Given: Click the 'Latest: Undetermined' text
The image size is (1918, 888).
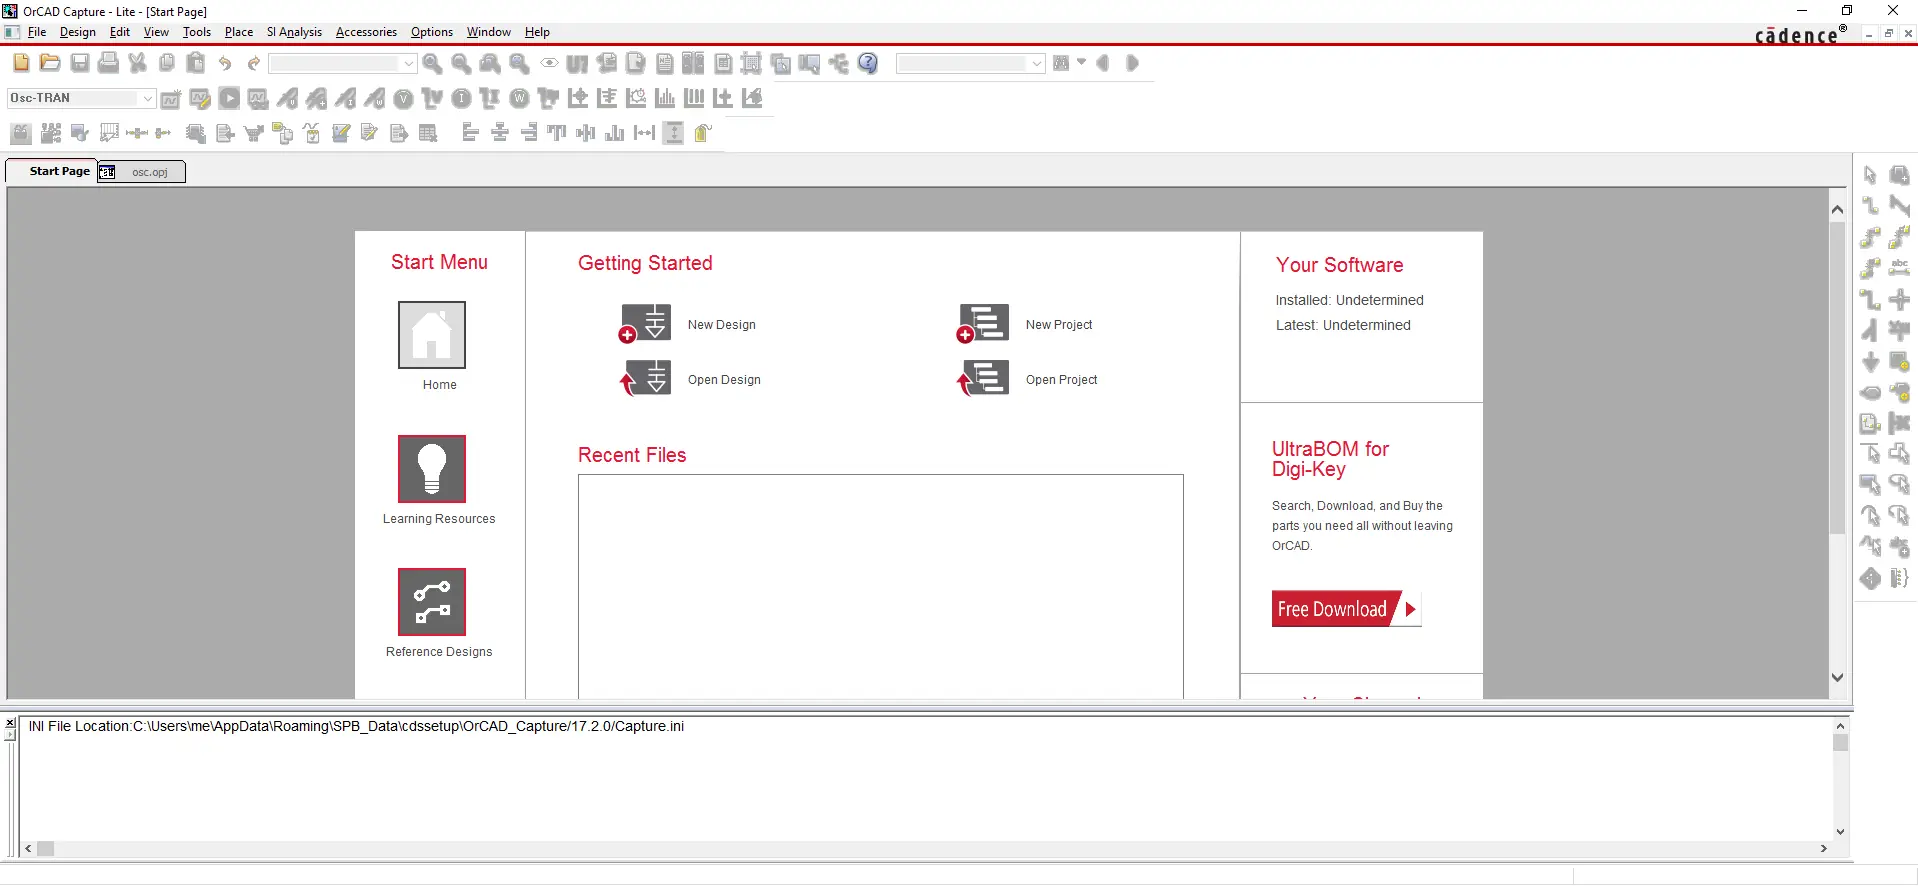Looking at the screenshot, I should coord(1343,325).
